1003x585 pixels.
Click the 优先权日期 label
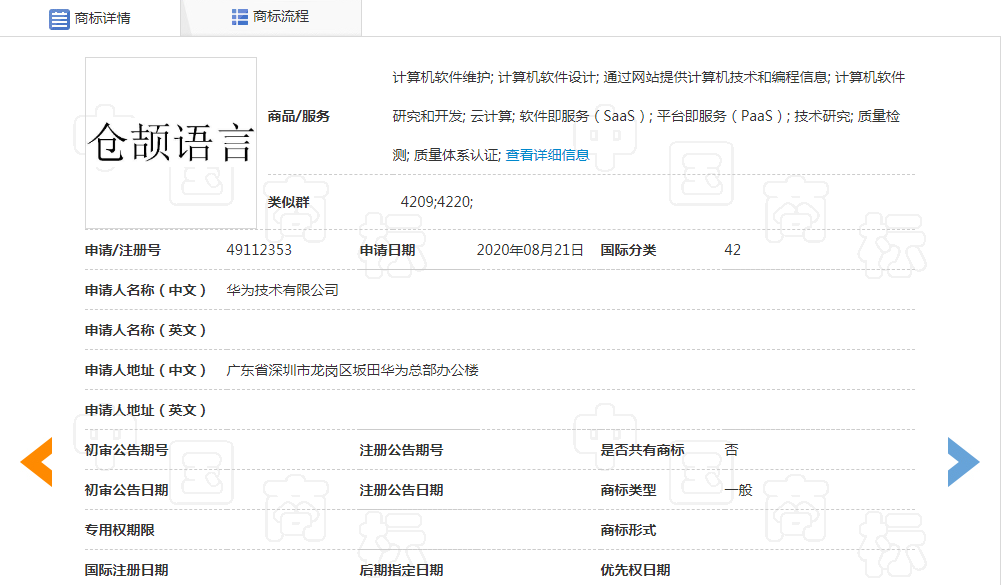635,570
